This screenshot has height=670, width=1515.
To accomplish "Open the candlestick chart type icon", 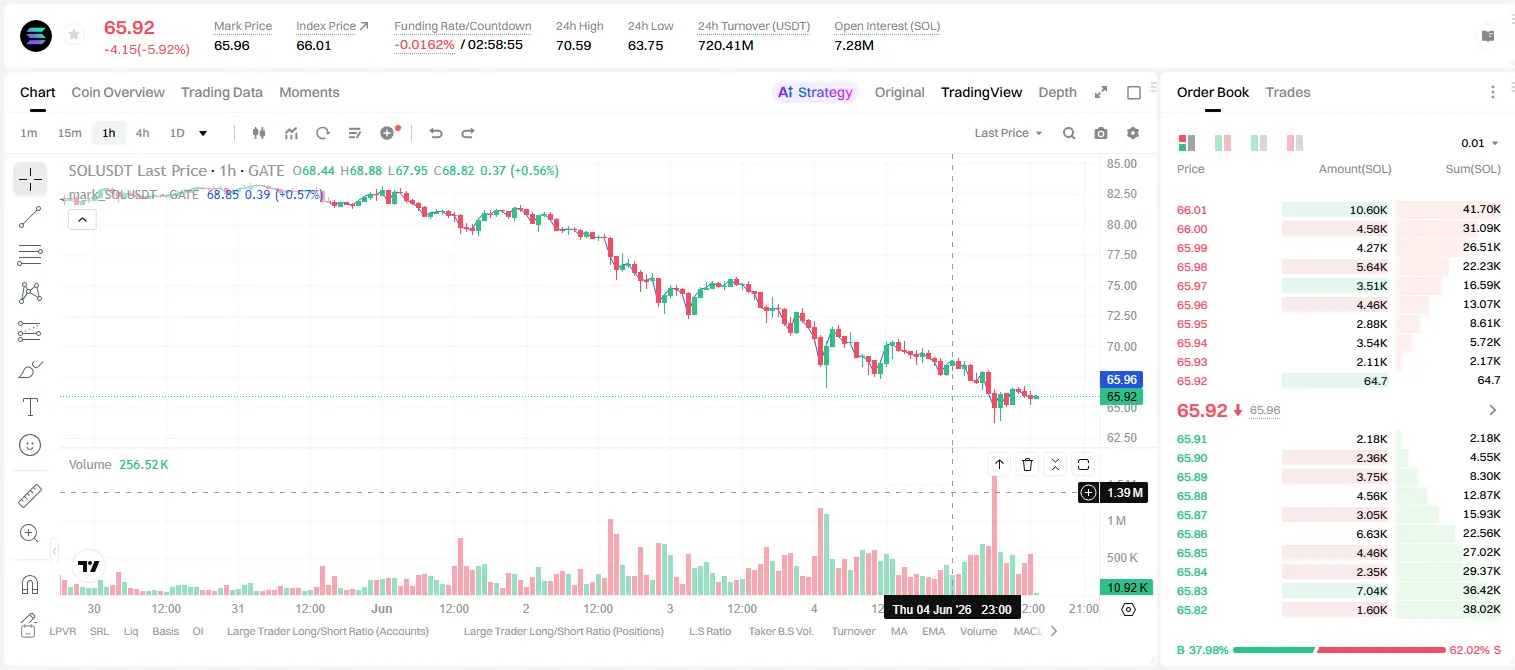I will [x=259, y=133].
